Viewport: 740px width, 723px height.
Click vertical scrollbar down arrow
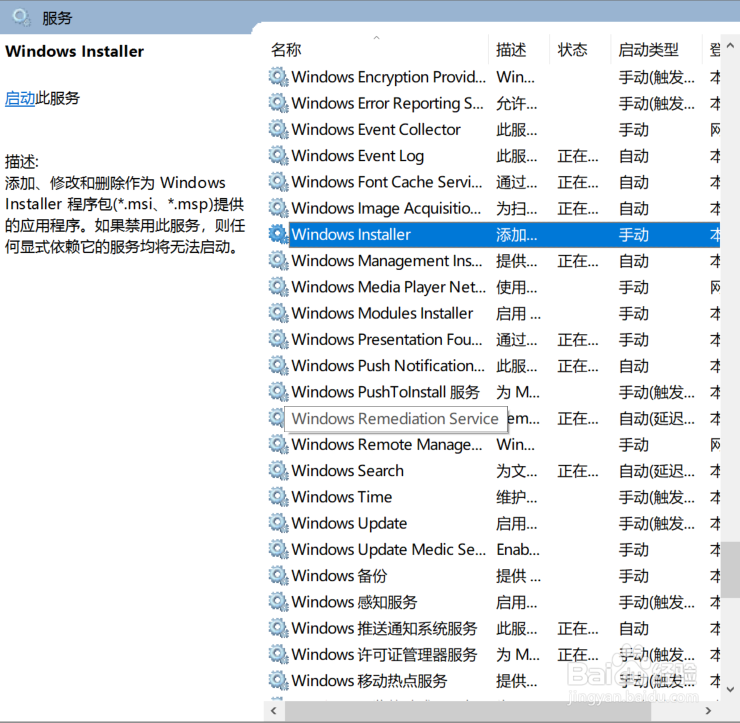coord(730,689)
